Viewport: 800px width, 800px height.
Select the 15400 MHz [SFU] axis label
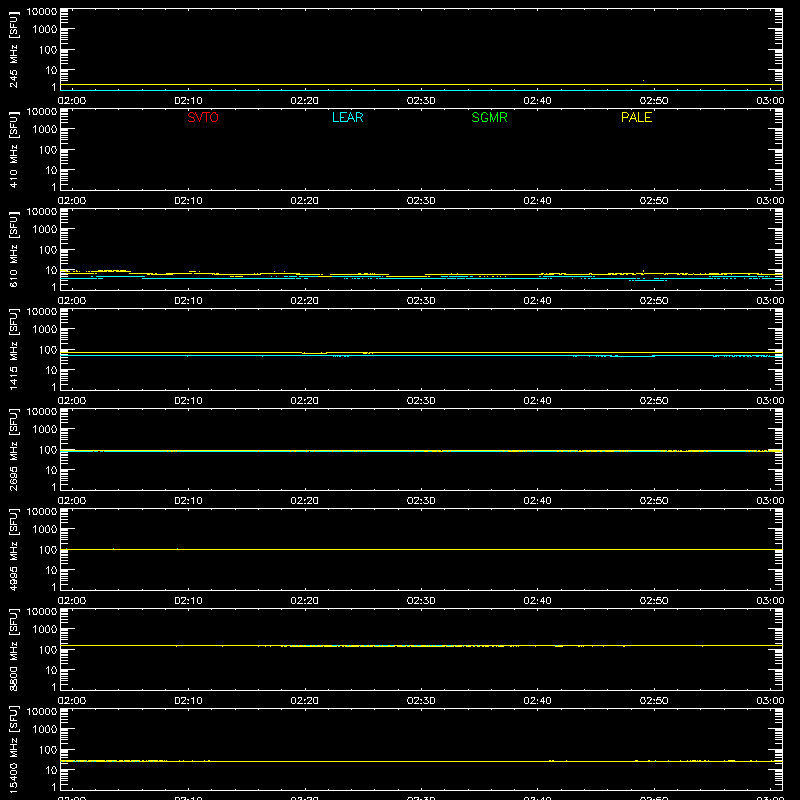[x=13, y=749]
